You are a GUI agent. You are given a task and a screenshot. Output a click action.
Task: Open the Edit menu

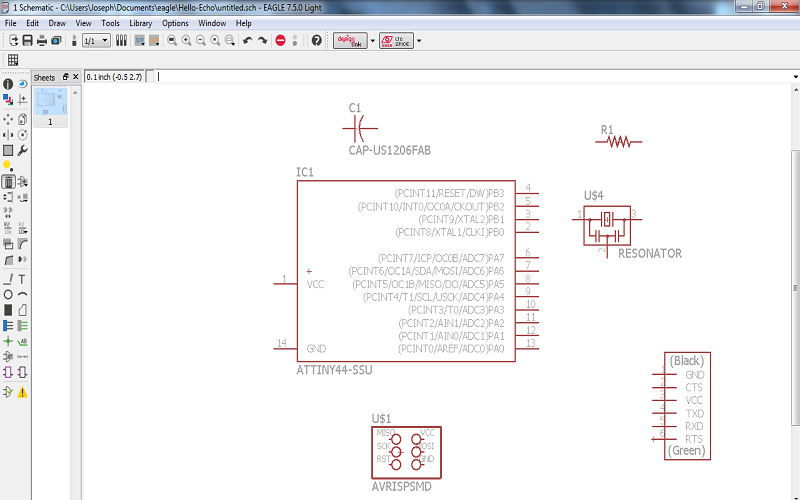pos(32,23)
